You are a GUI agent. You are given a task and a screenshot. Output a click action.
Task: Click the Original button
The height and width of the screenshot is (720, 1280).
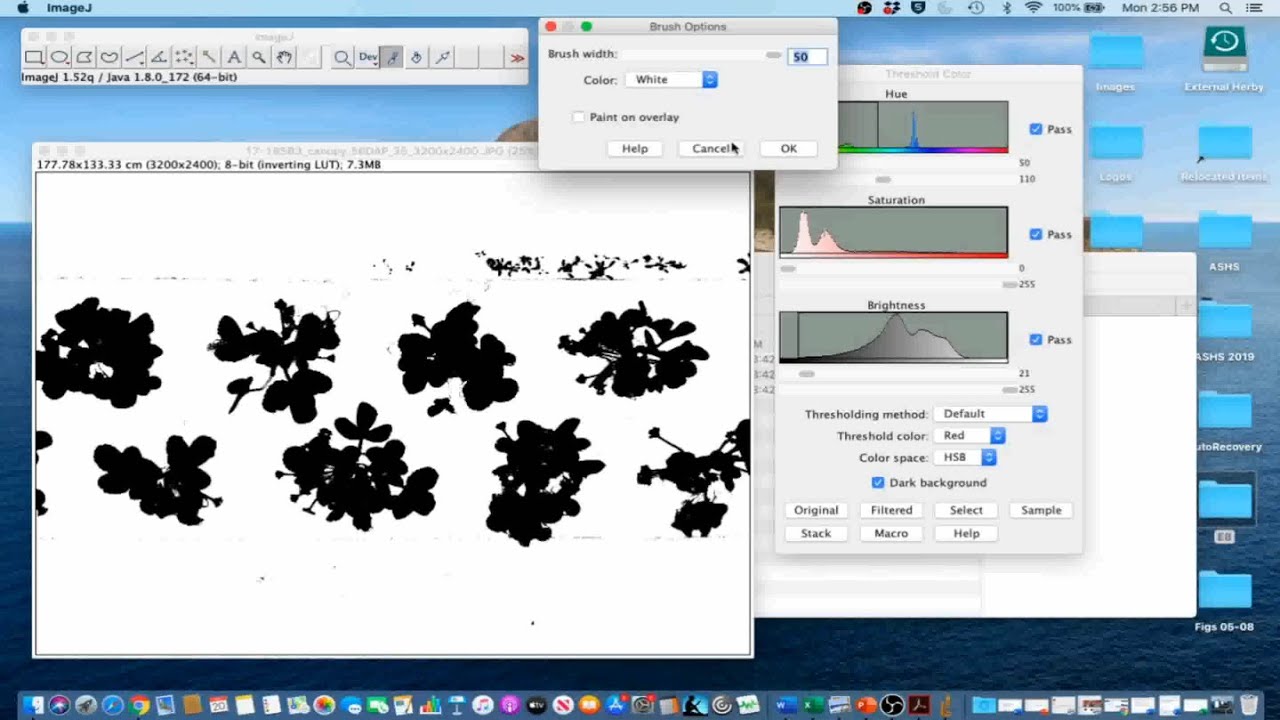[816, 510]
